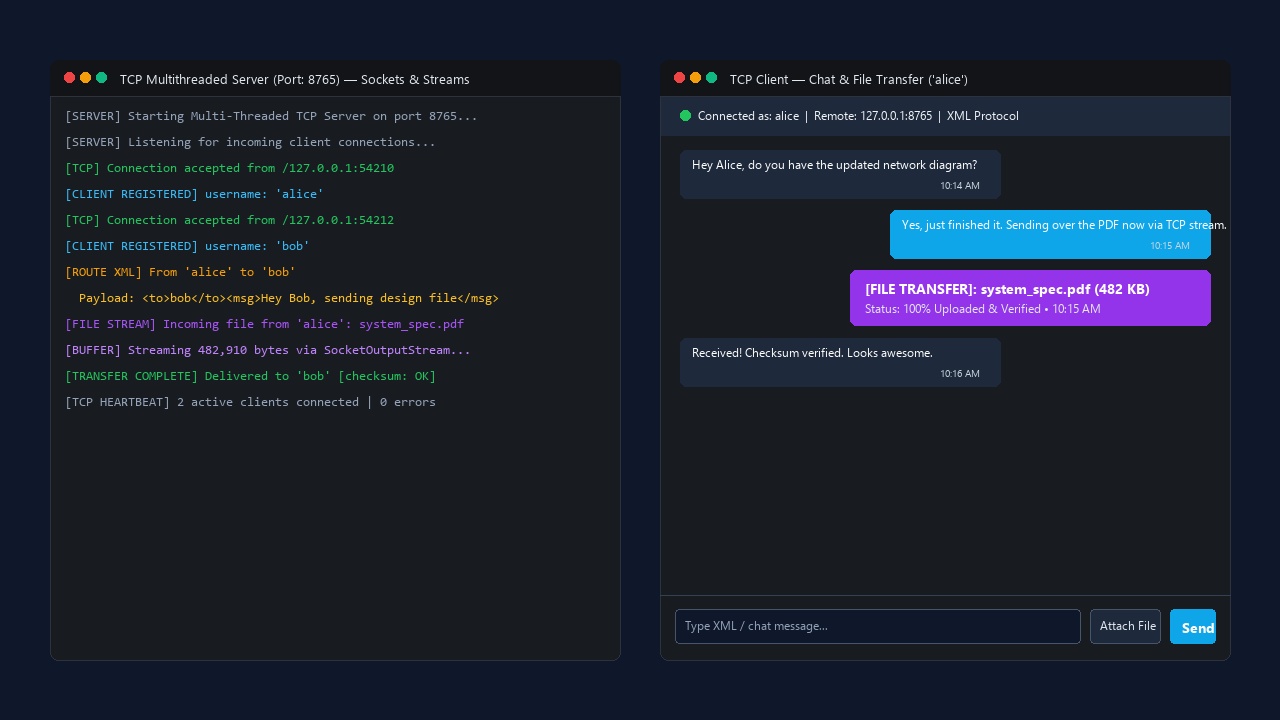This screenshot has width=1280, height=720.
Task: Click log line with connection from port 54210
Action: [x=229, y=168]
